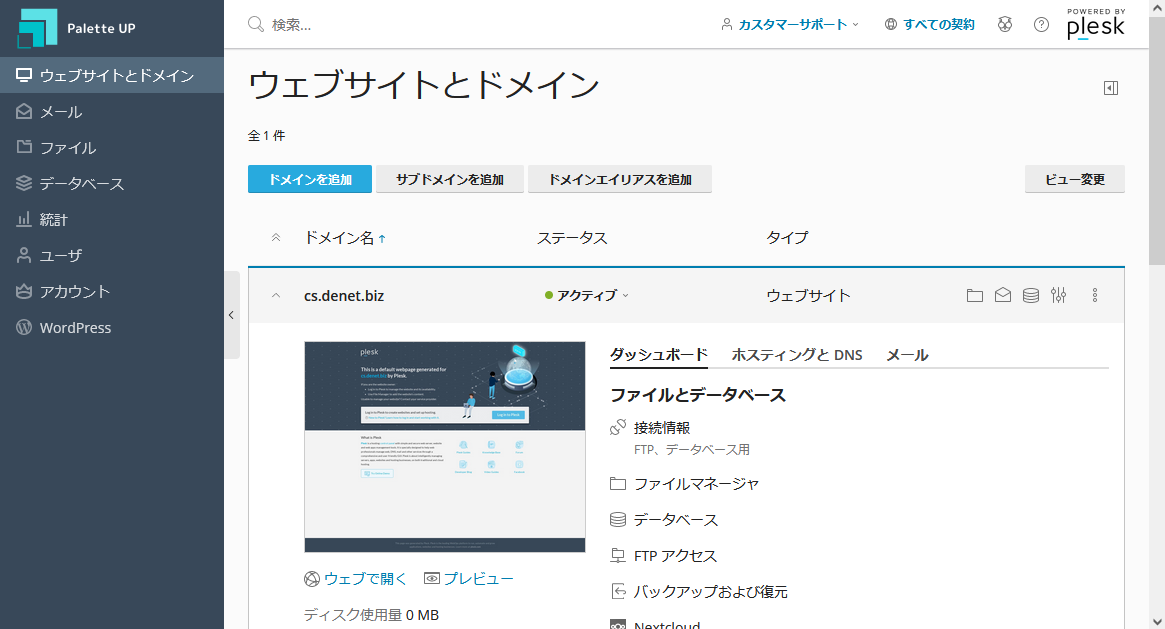1165x629 pixels.
Task: Open the file manager folder icon in cs.denet.biz row
Action: point(975,296)
